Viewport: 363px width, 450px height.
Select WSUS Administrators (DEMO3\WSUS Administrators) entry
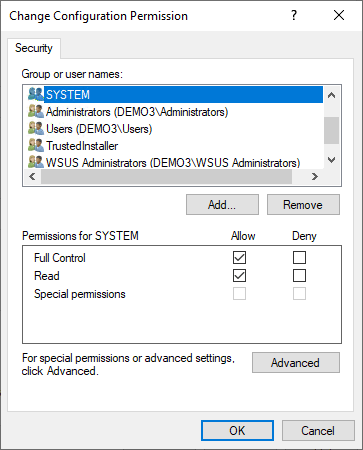point(173,163)
